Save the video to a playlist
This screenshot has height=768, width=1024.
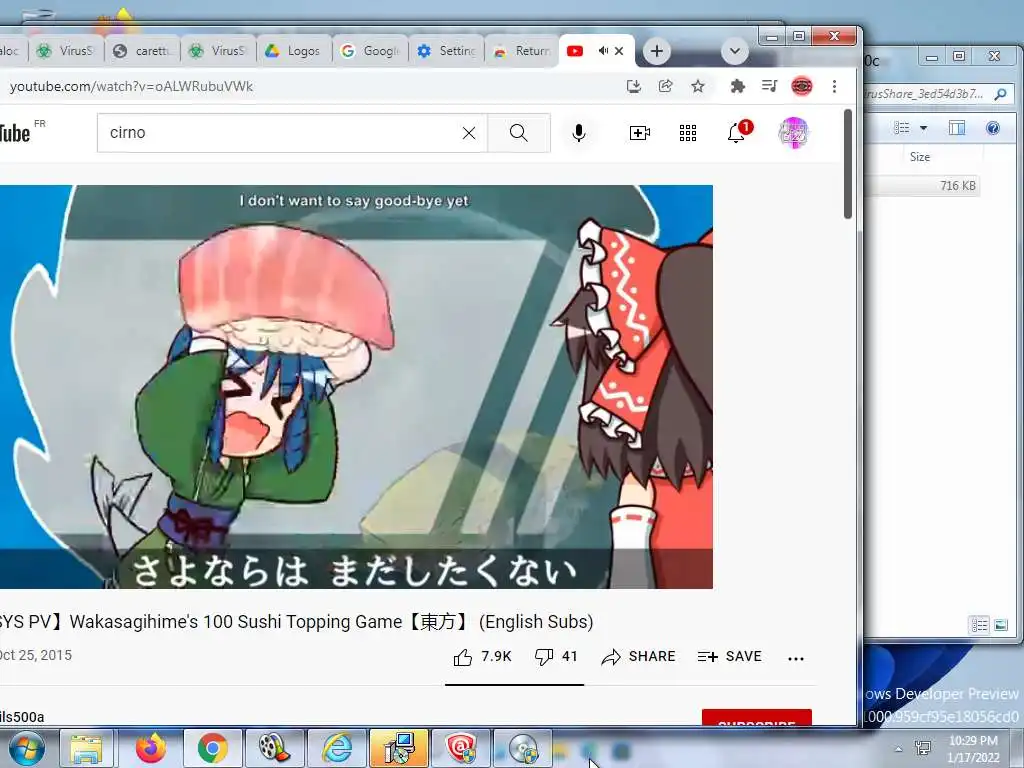[729, 657]
